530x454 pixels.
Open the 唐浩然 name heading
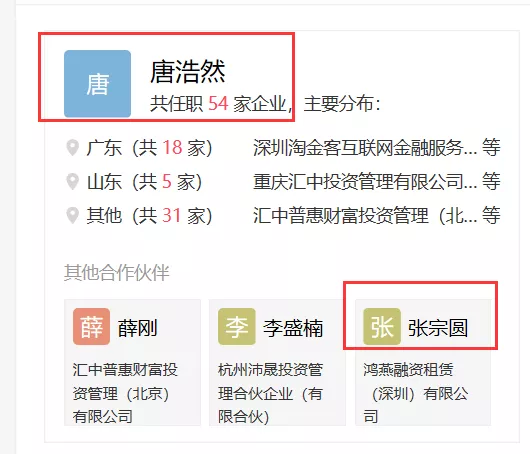point(188,72)
